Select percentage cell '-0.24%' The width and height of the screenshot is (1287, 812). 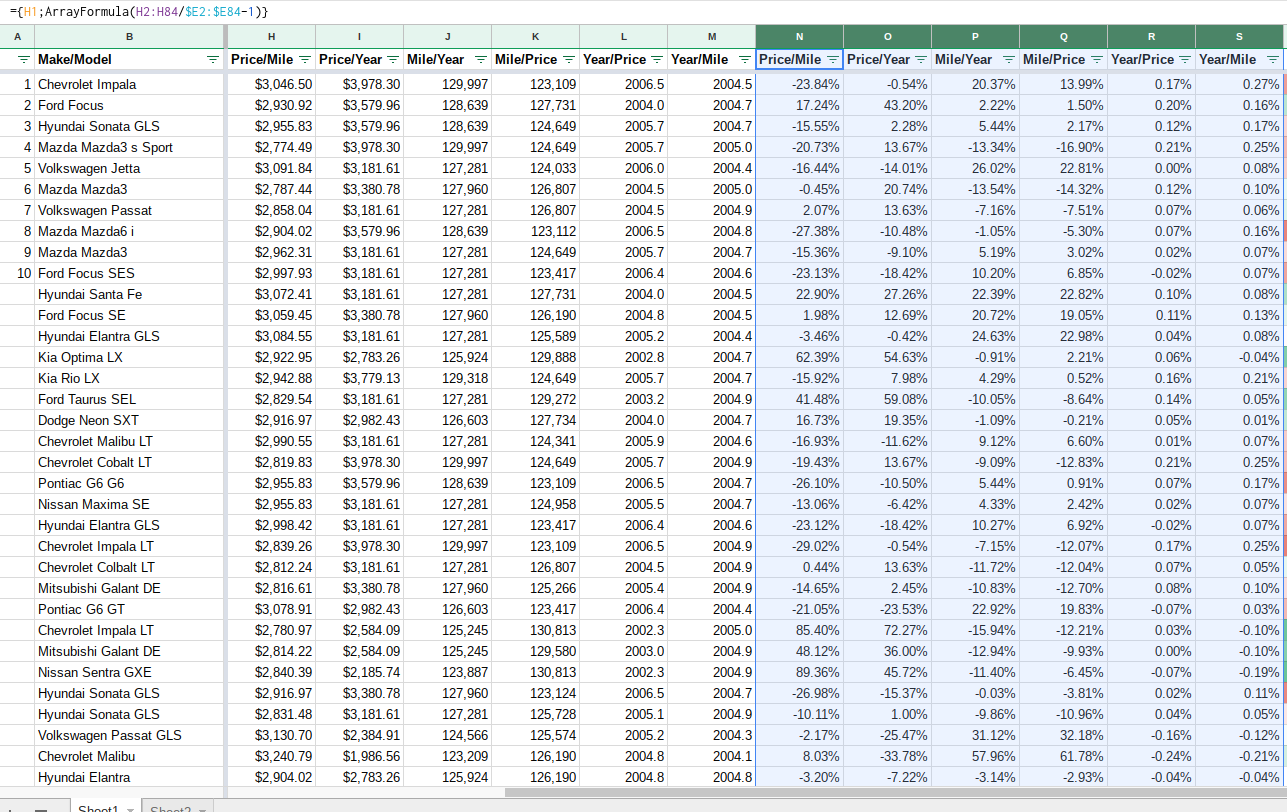coord(1152,756)
